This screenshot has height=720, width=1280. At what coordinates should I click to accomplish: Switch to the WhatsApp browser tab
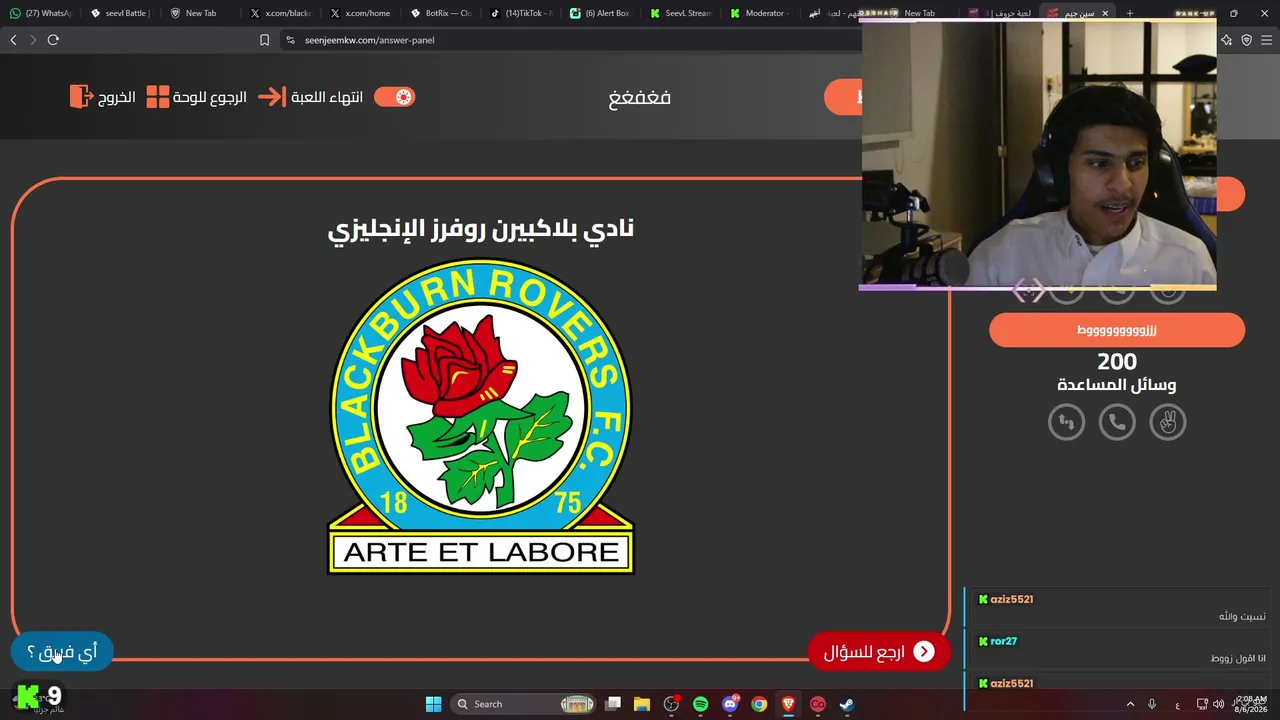(x=41, y=13)
